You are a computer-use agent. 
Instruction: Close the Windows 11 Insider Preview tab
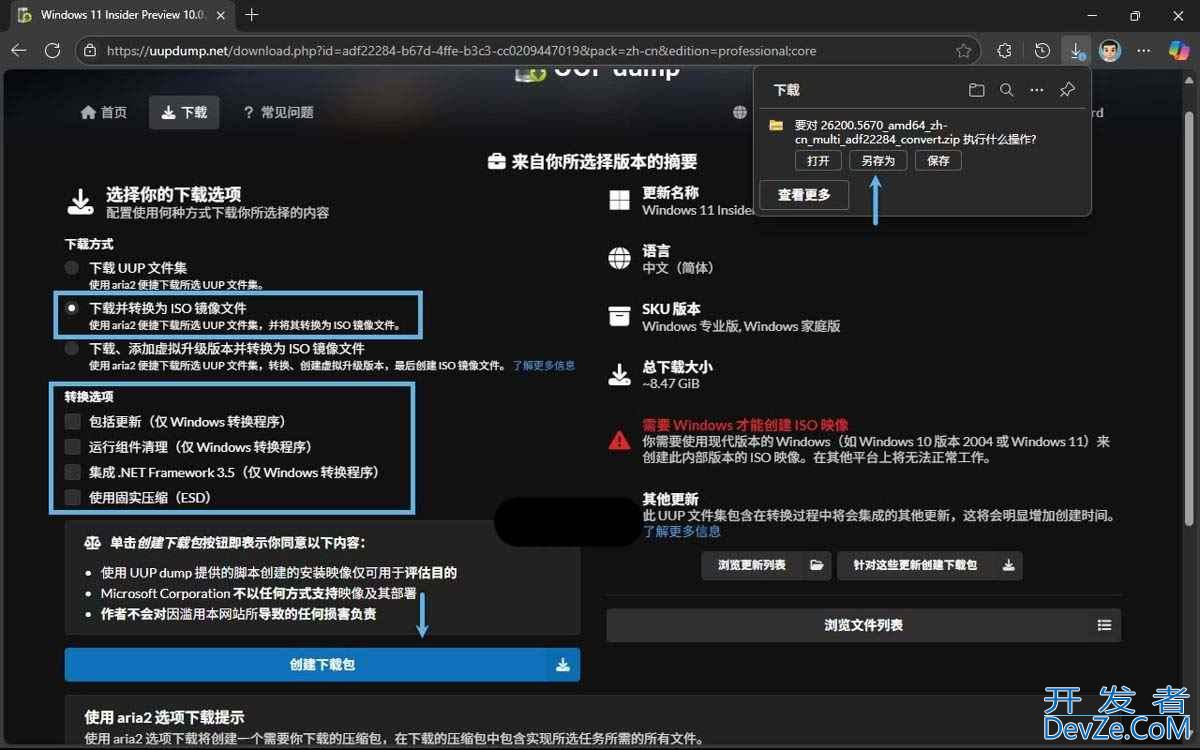(x=223, y=15)
